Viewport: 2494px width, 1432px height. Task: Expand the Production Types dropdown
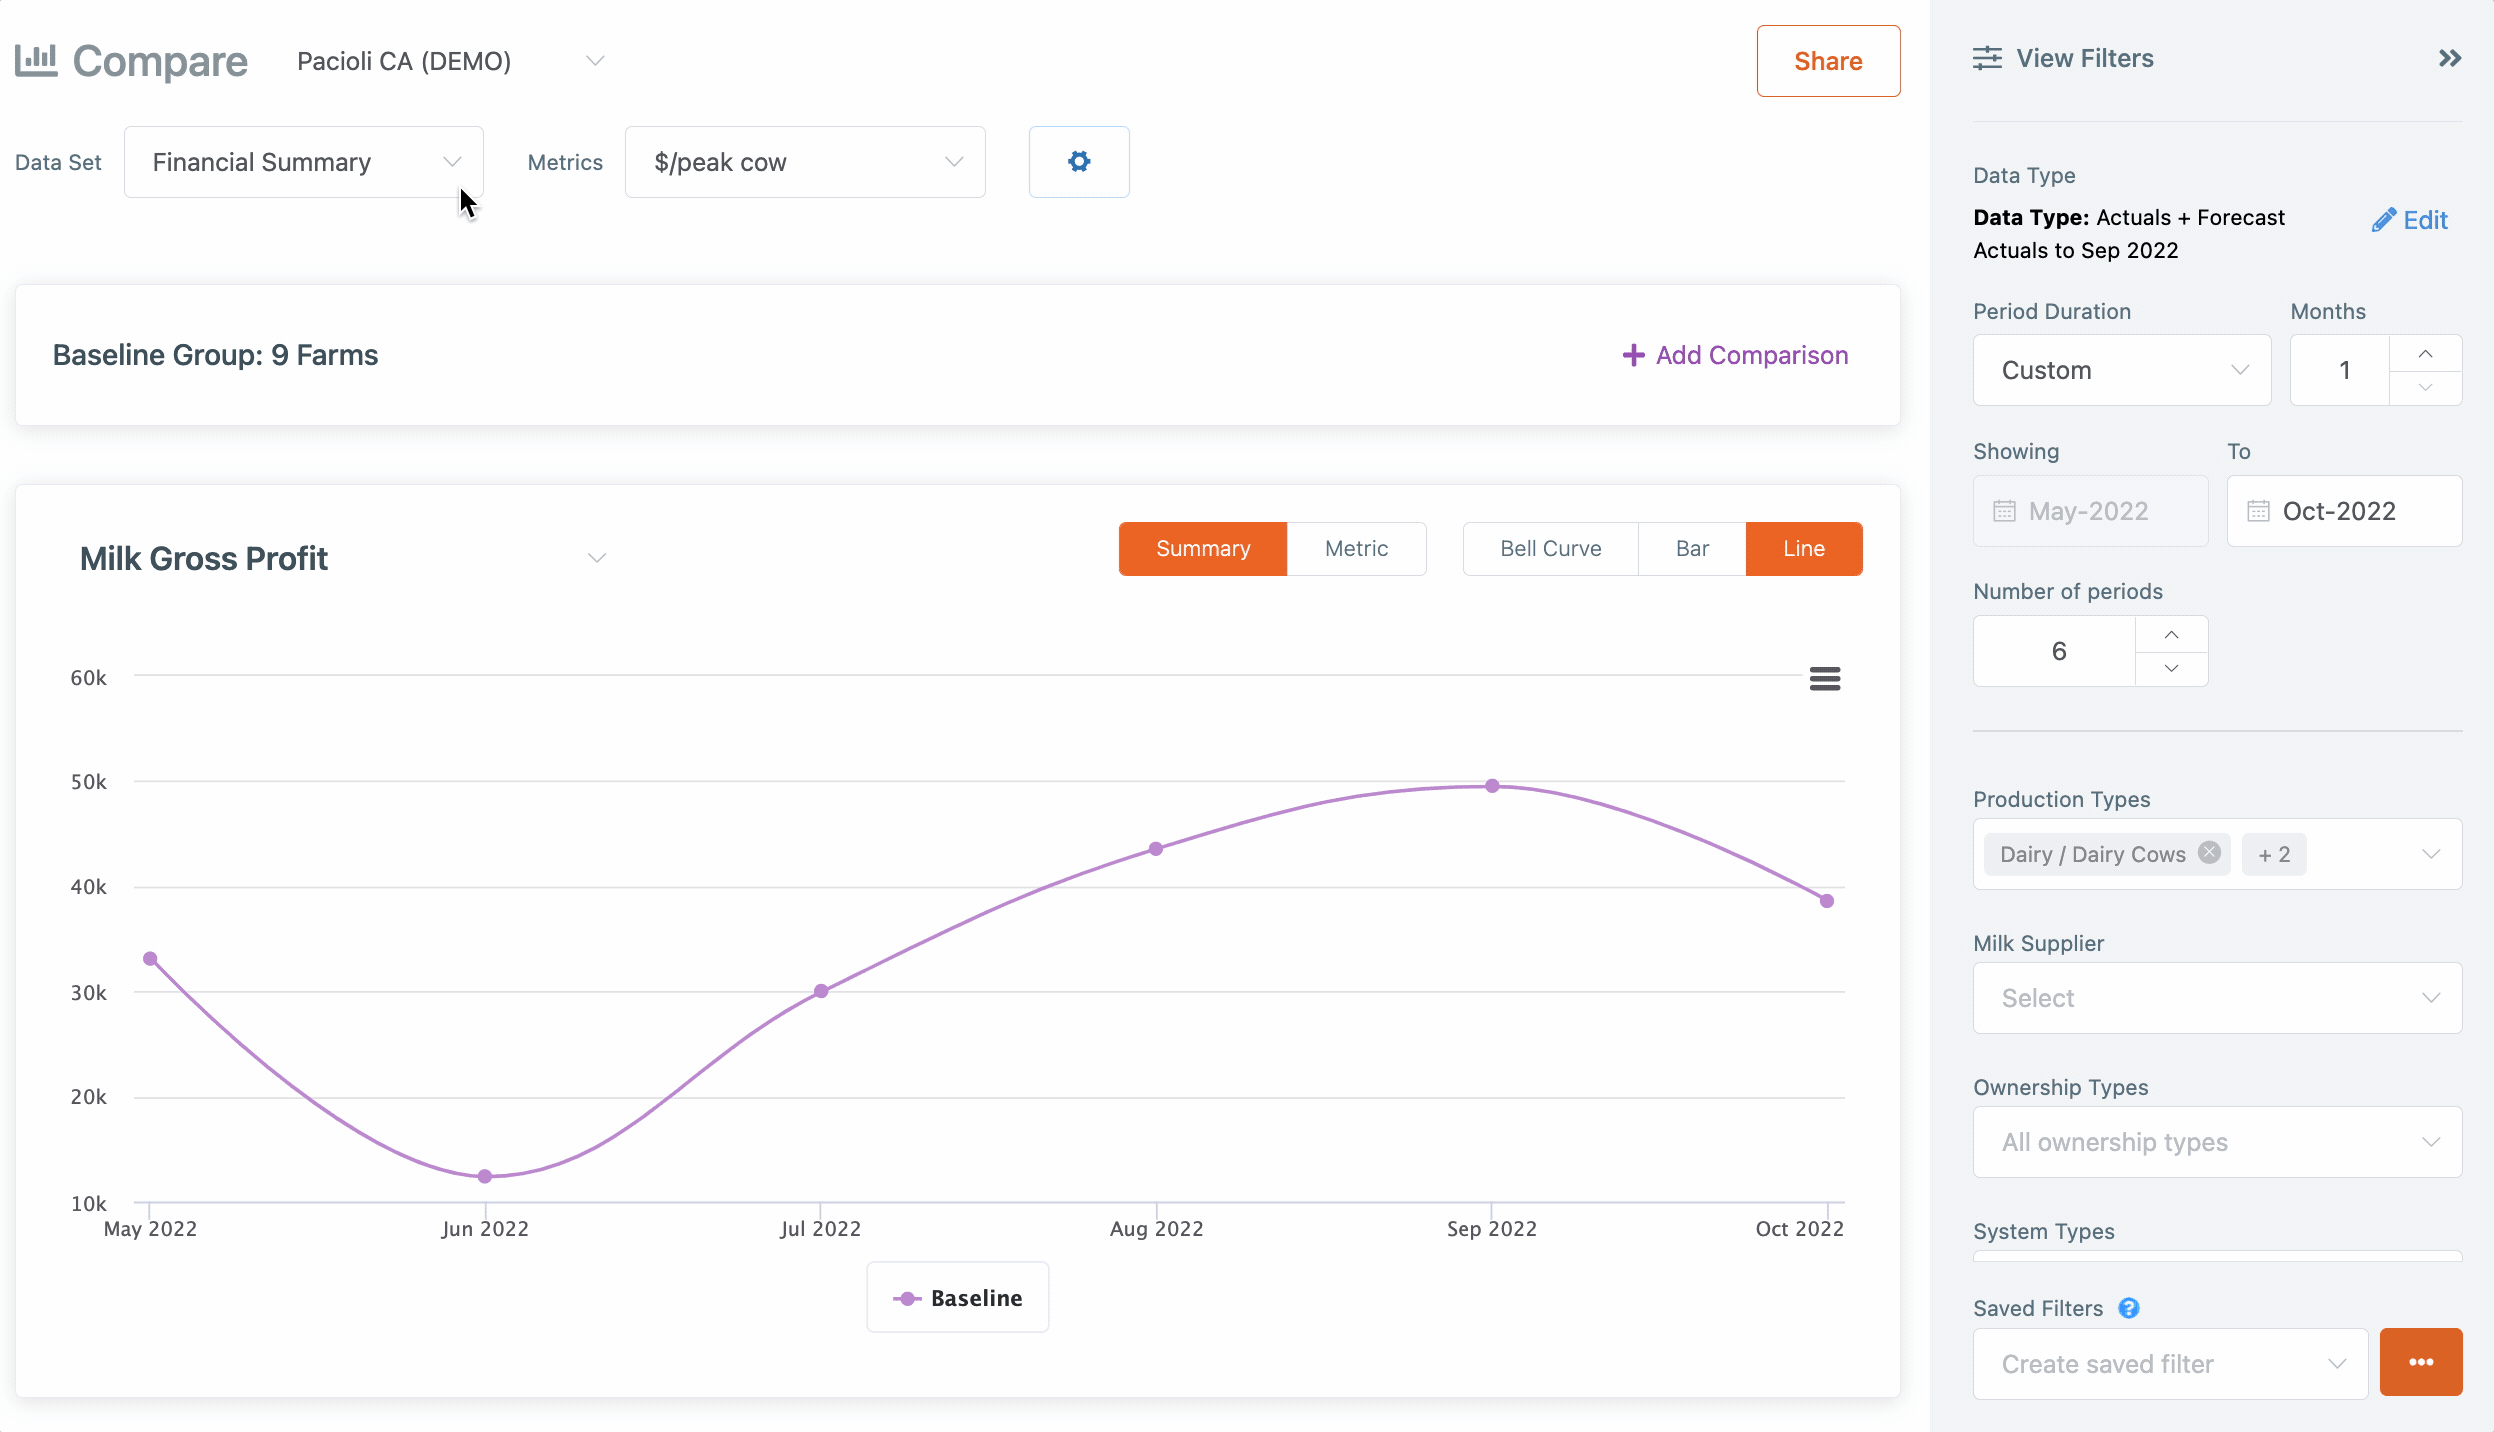2430,854
